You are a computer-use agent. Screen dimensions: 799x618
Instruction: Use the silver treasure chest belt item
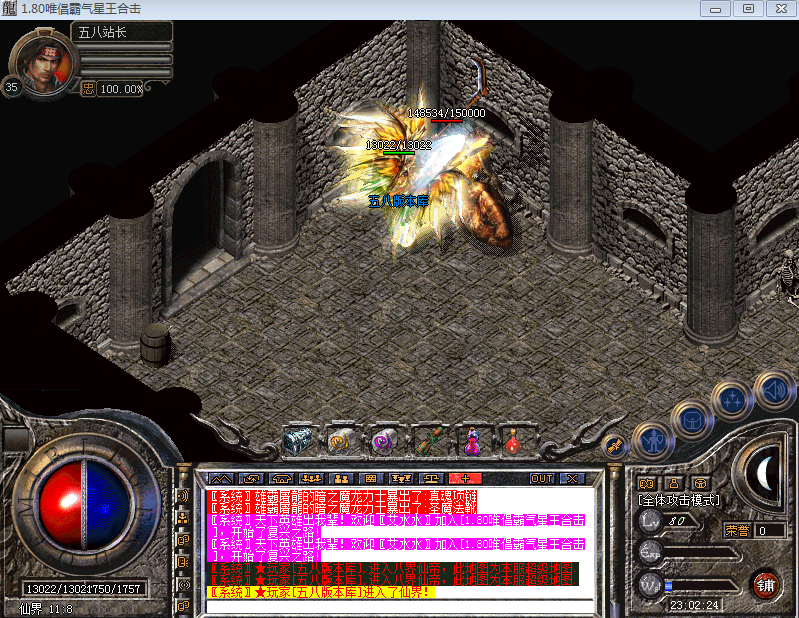298,440
